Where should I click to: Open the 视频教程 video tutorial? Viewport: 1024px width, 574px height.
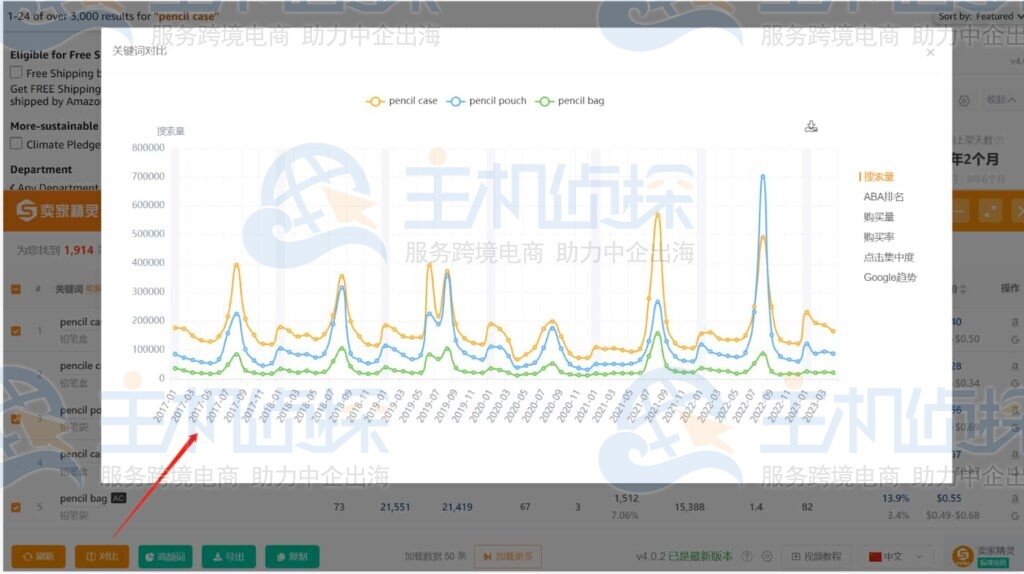816,556
